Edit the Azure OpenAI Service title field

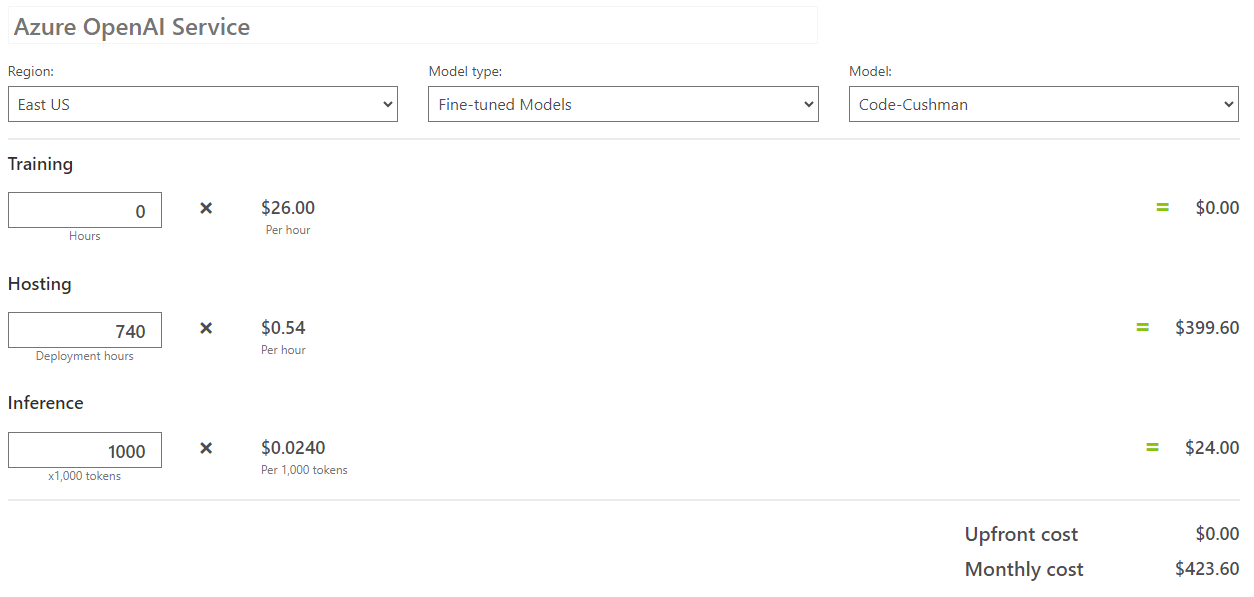(412, 26)
